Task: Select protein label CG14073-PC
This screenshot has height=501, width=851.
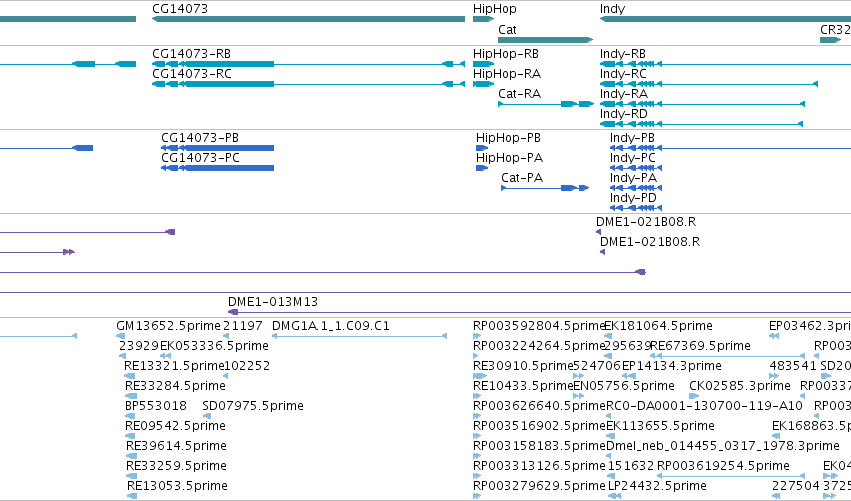Action: pyautogui.click(x=200, y=158)
